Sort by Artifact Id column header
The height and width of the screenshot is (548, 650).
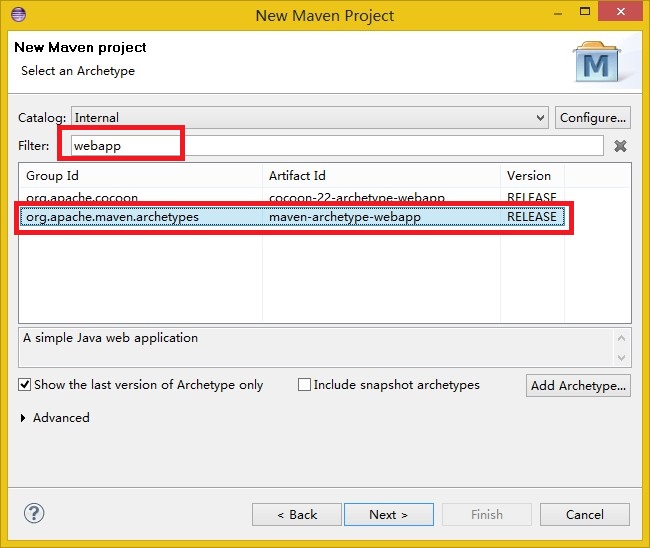click(x=381, y=176)
